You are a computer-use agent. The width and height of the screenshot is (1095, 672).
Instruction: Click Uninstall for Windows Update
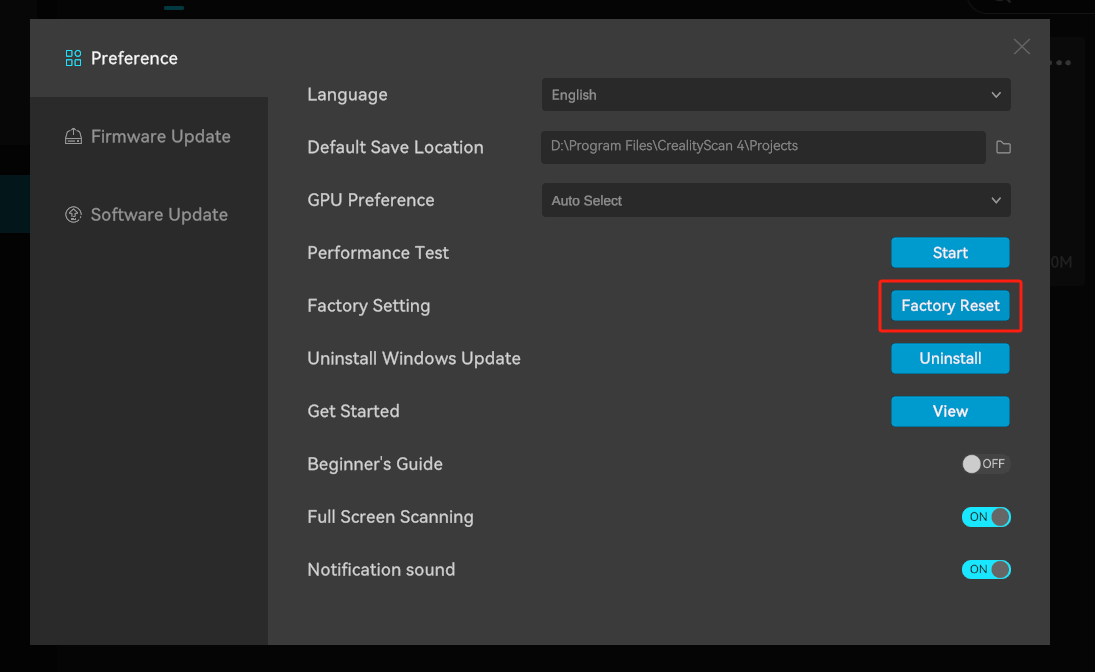click(950, 358)
